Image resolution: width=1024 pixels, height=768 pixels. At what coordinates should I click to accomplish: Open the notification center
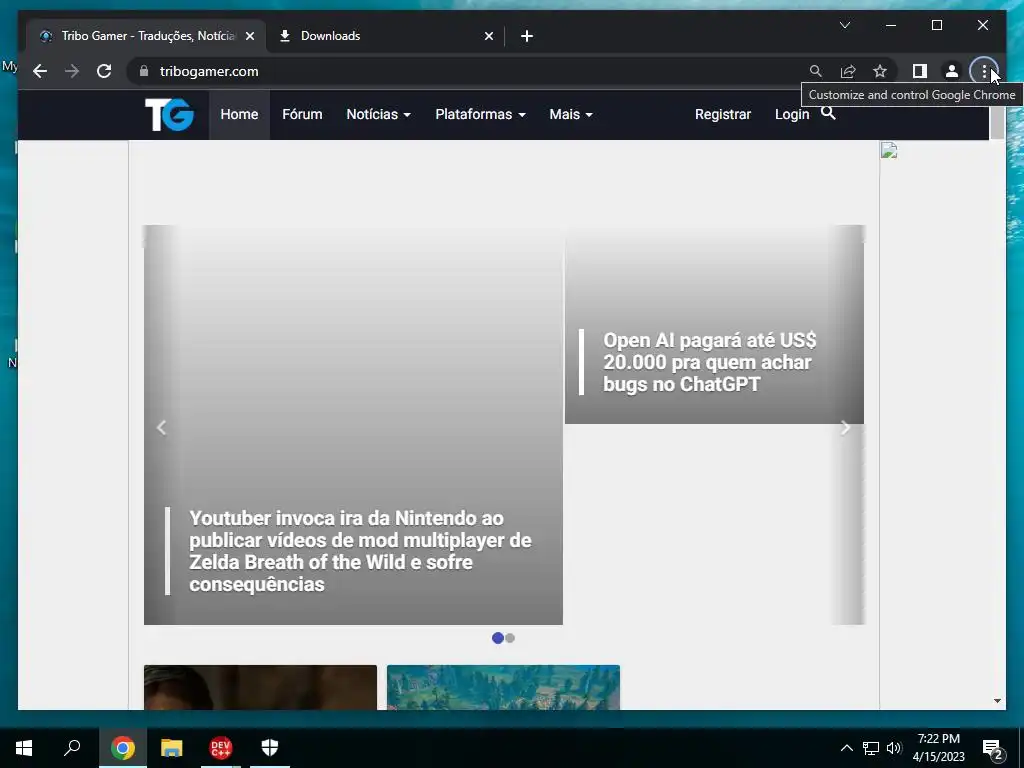pos(993,749)
